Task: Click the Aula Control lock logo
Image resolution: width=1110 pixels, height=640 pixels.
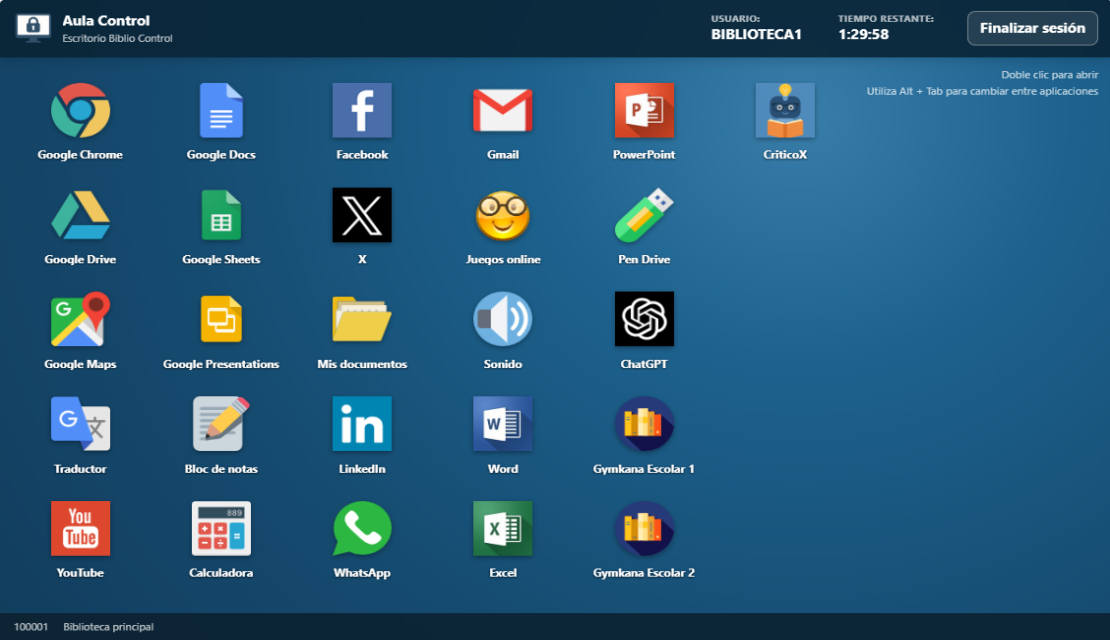Action: click(33, 27)
